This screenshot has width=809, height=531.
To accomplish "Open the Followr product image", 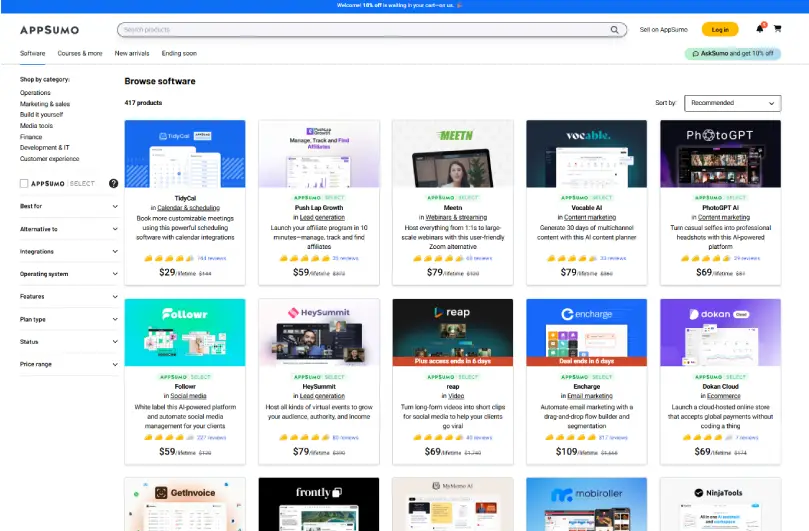I will point(185,332).
